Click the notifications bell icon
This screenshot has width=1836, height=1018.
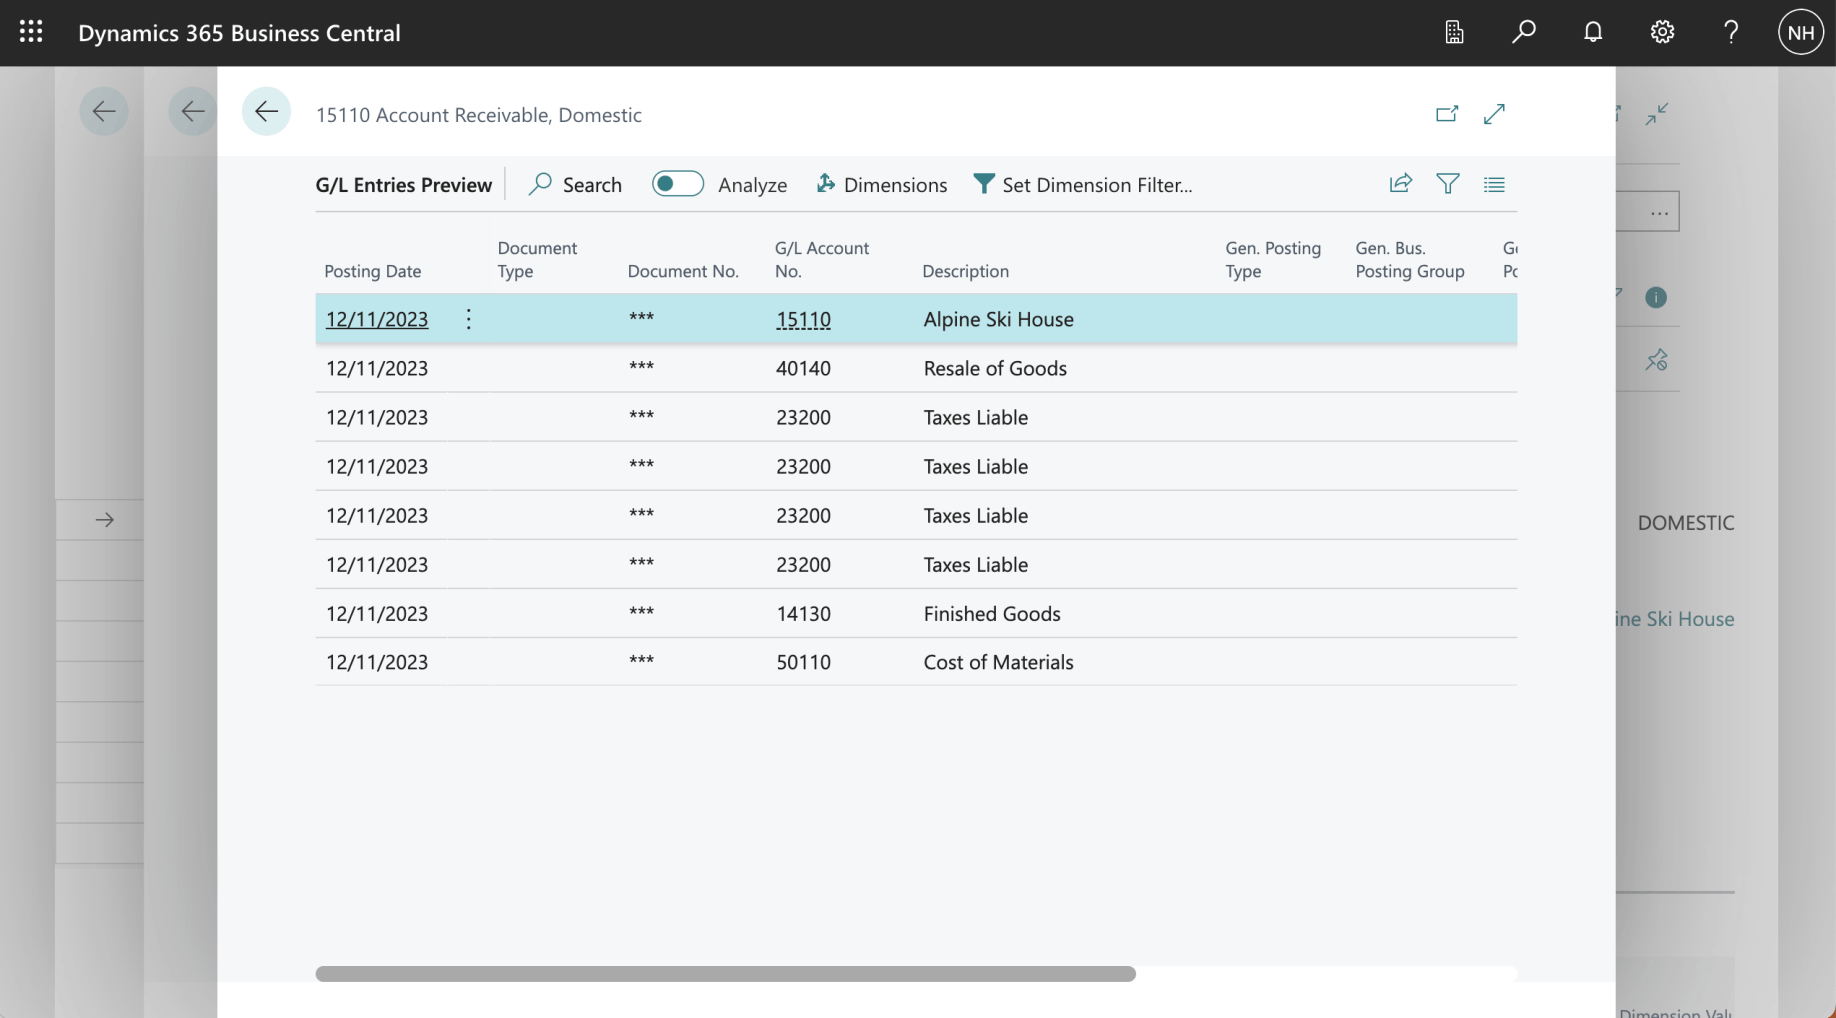click(1593, 32)
